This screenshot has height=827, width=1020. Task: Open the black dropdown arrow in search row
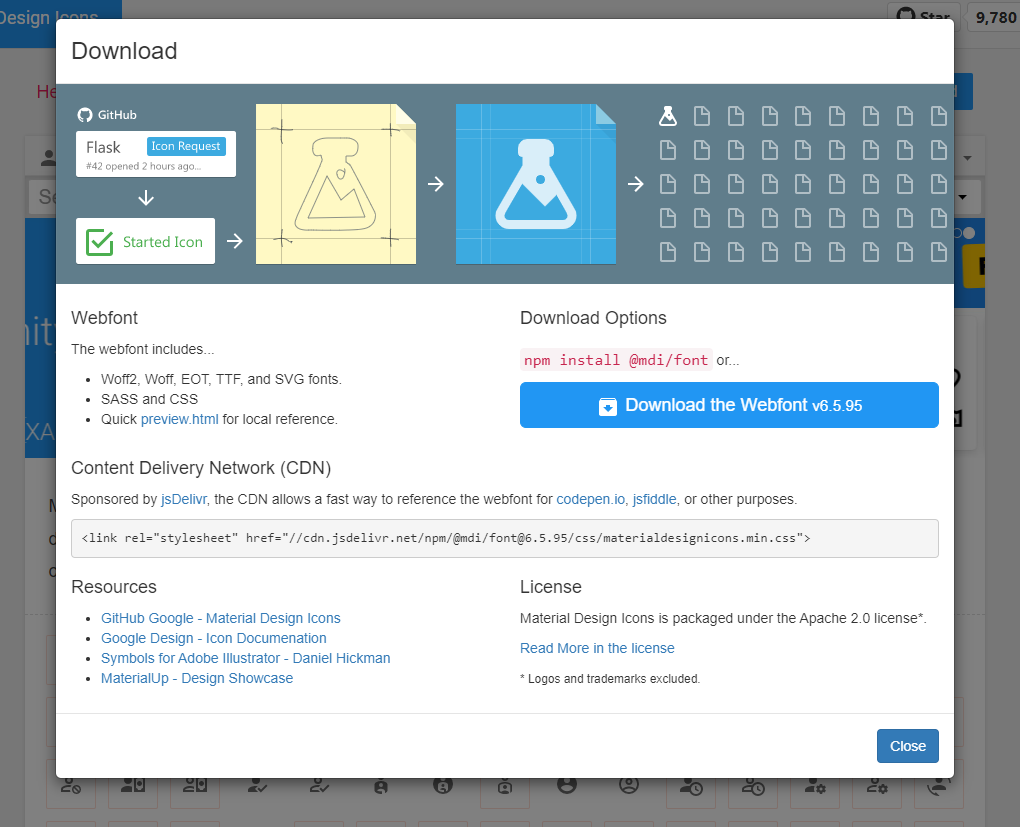click(962, 197)
